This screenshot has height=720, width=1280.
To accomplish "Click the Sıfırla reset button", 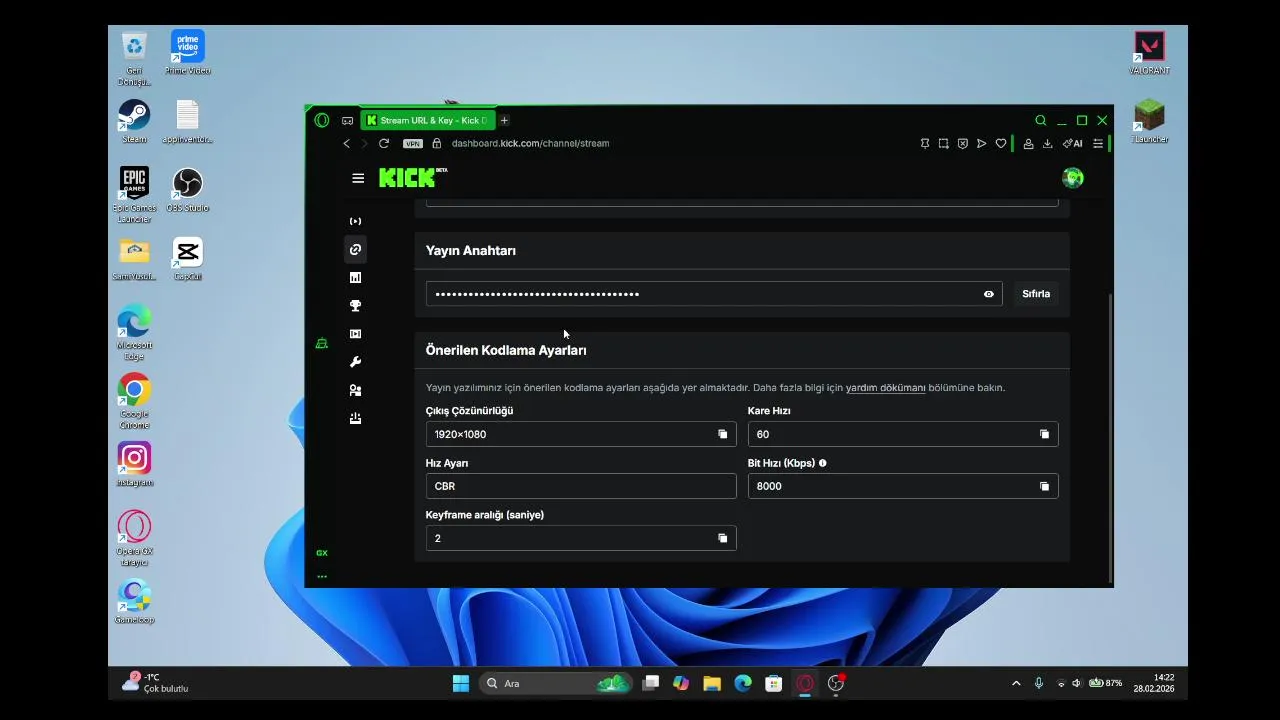I will point(1036,294).
